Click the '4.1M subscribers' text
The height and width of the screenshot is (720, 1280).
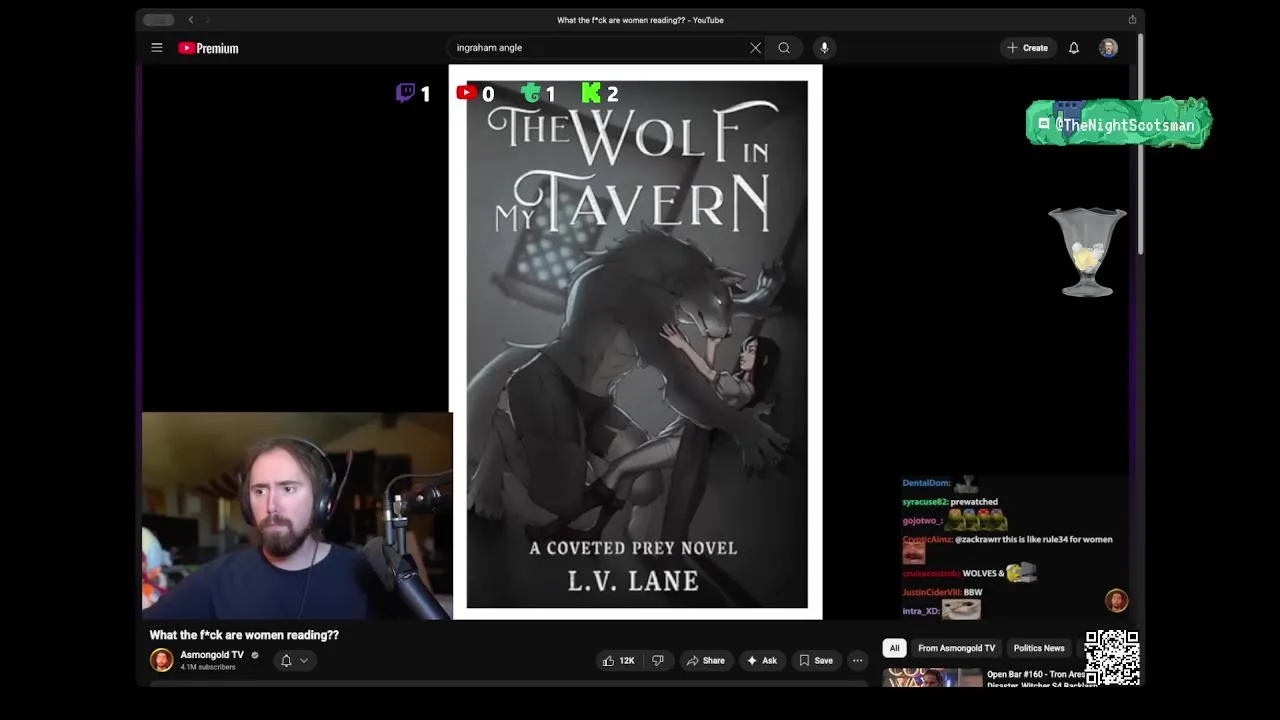[208, 667]
